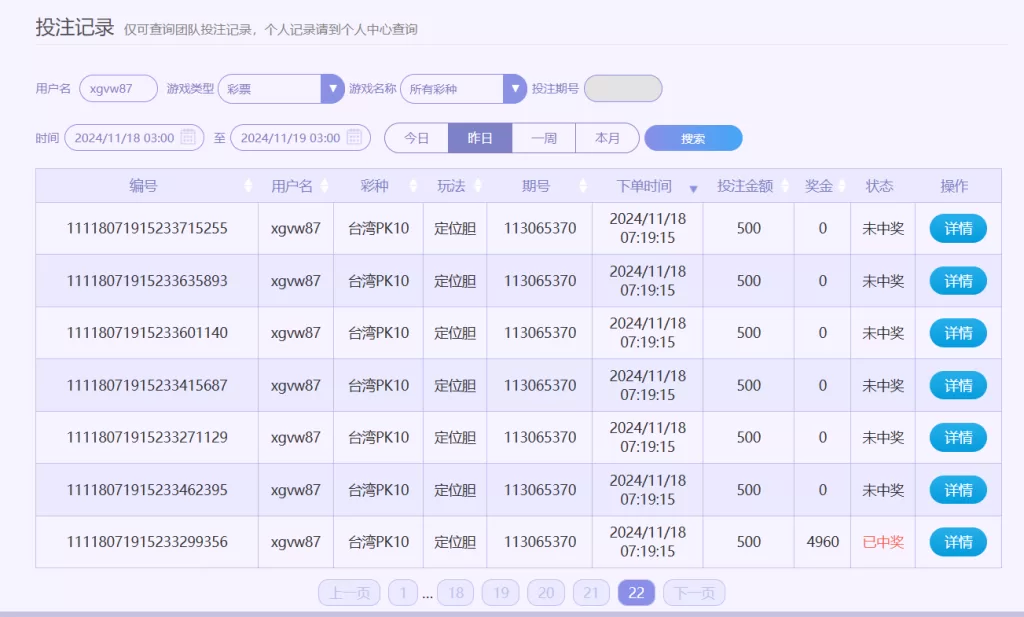Viewport: 1024px width, 617px height.
Task: Open 详情 for record ending 635893
Action: tap(958, 281)
